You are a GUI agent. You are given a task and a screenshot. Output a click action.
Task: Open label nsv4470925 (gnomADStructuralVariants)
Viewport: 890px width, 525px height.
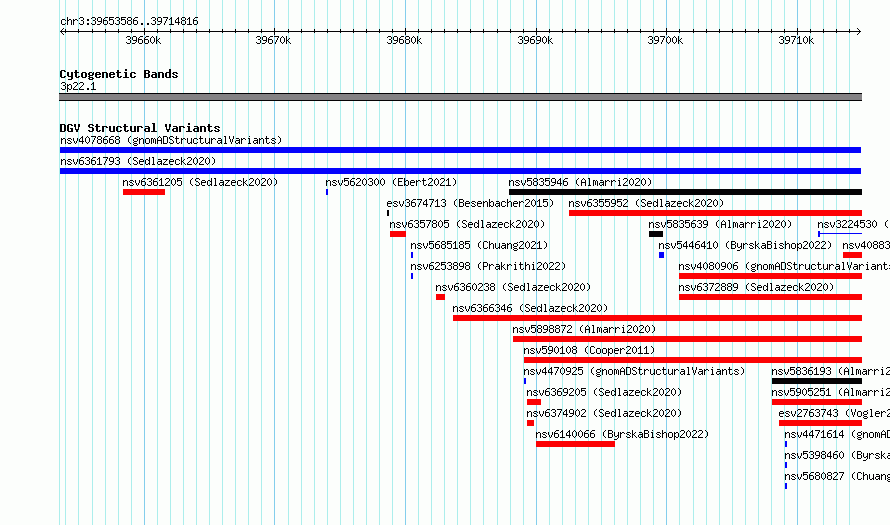[x=634, y=371]
